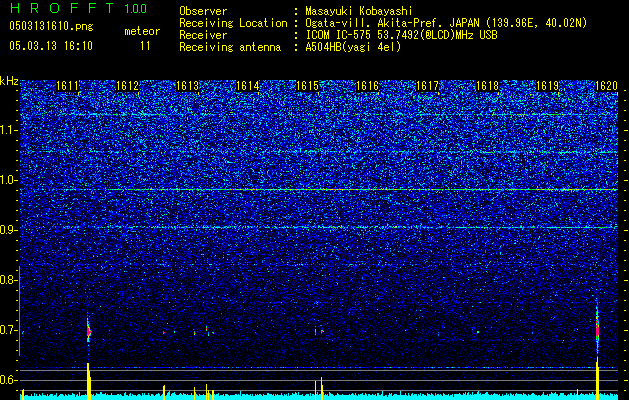This screenshot has height=400, width=629.
Task: Click the Receiving antenna label
Action: [x=230, y=47]
